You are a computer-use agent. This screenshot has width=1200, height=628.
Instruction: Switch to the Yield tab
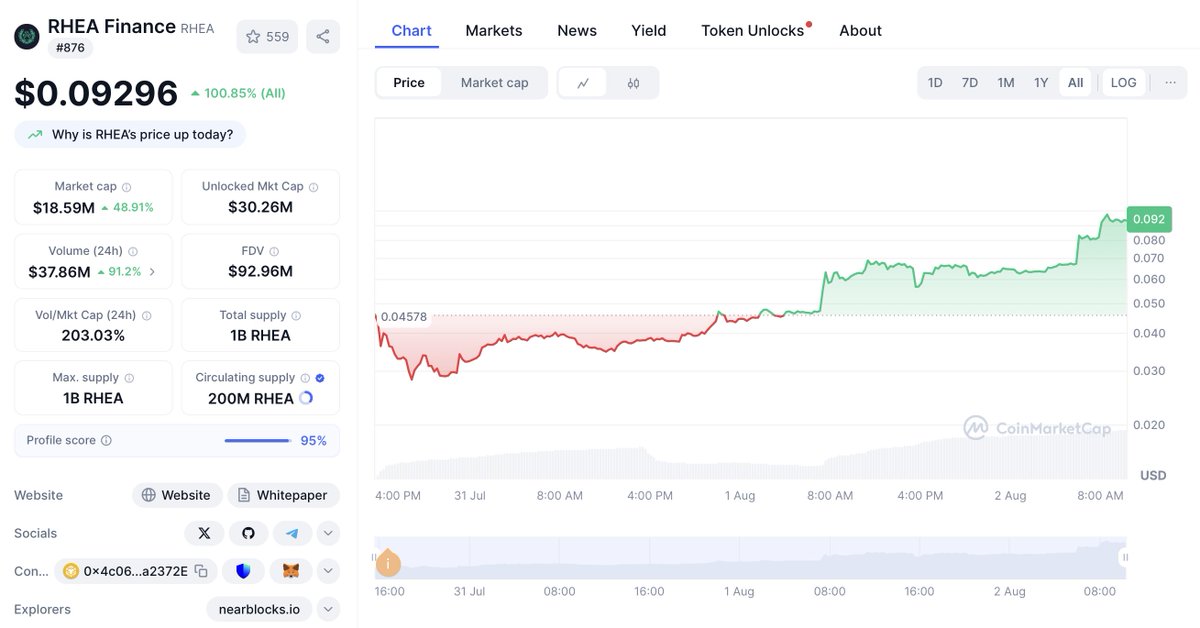click(x=649, y=31)
